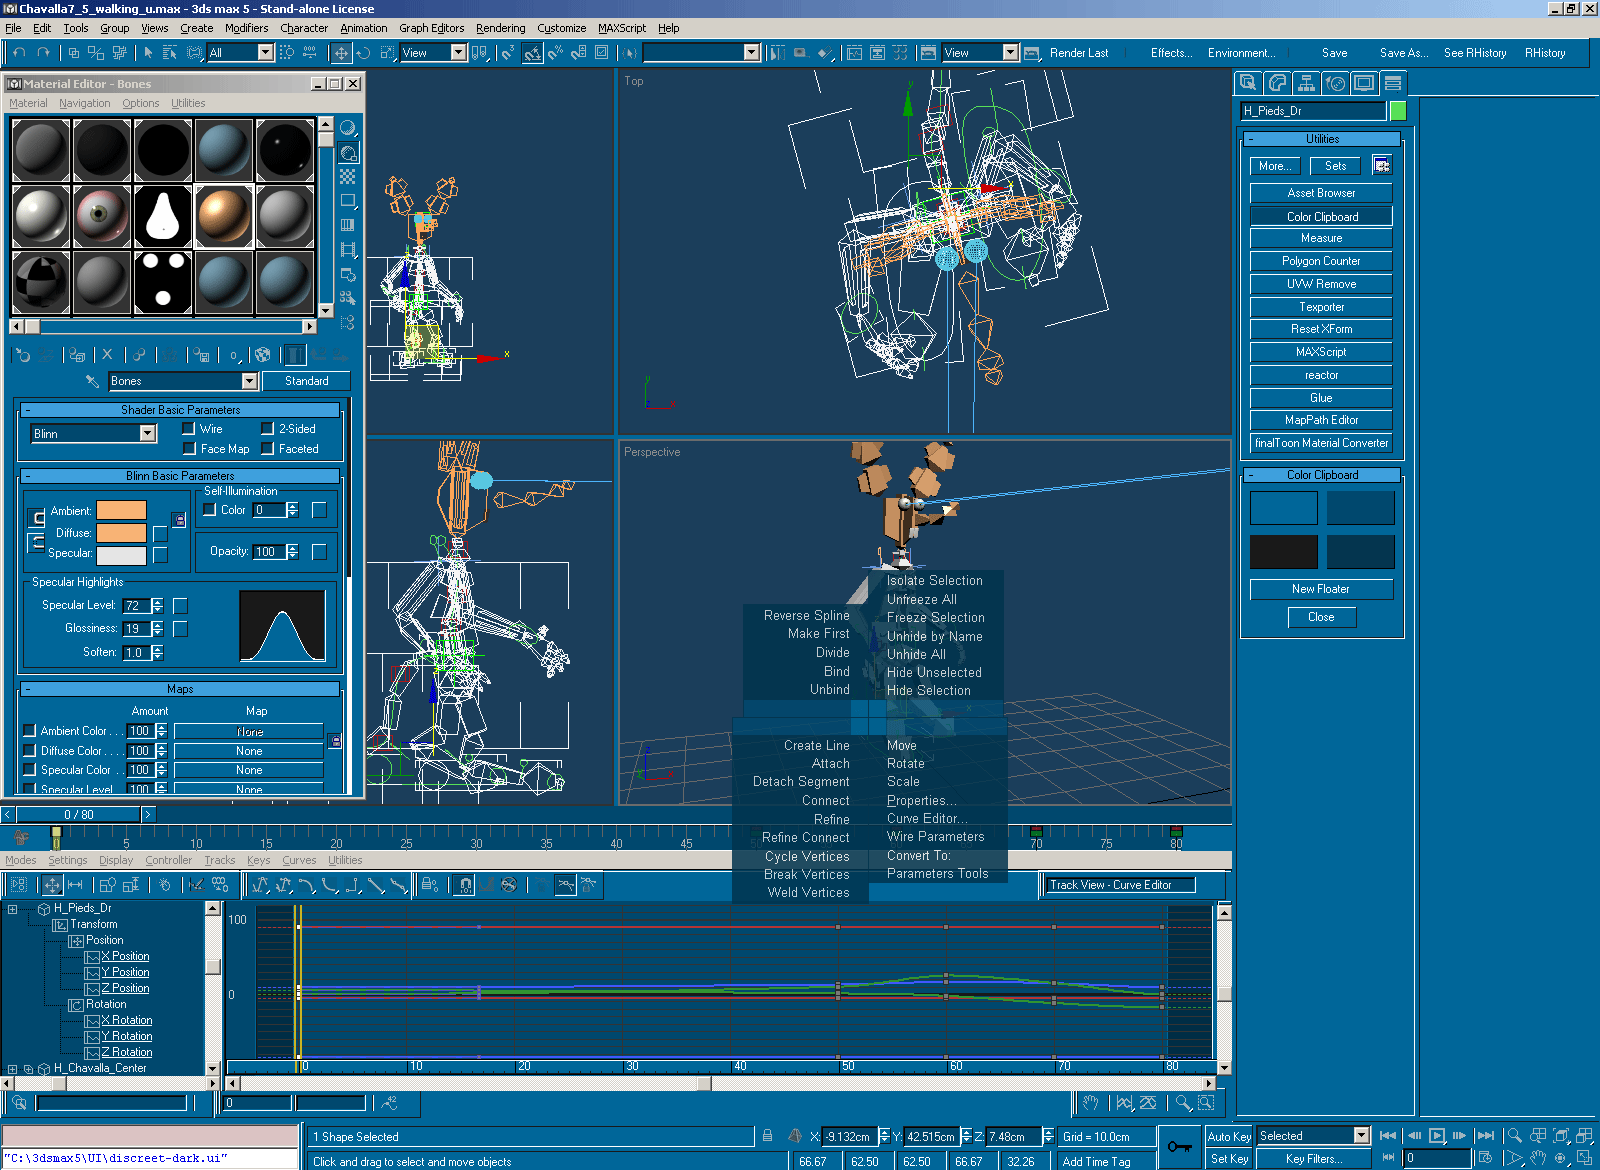This screenshot has width=1600, height=1170.
Task: Activate the Pan view hand tool
Action: point(1540,1158)
